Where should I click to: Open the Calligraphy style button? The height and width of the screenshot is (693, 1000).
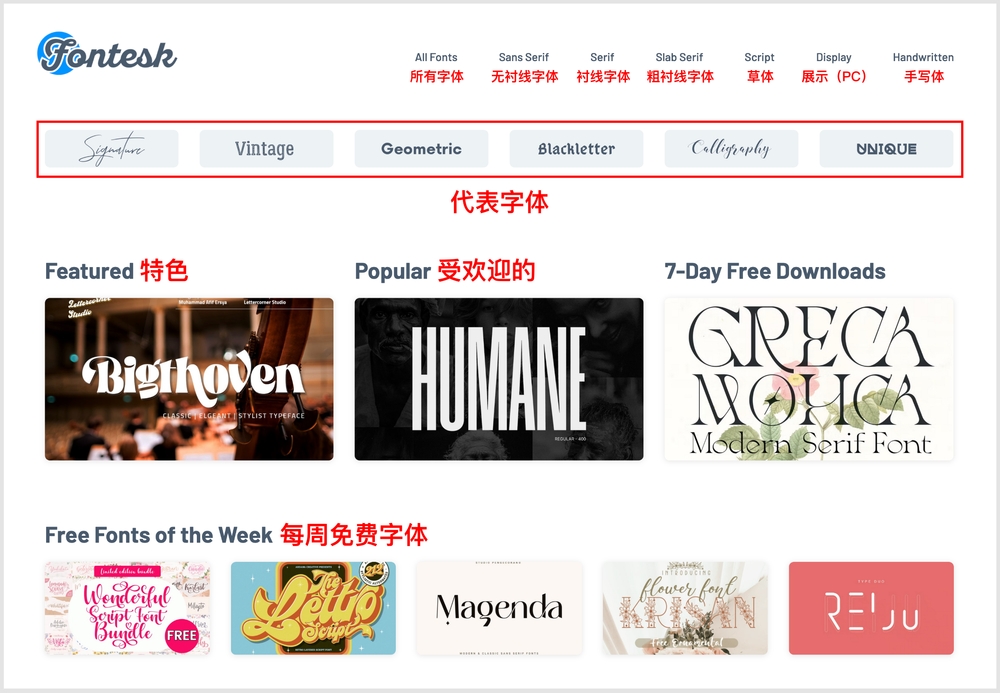731,149
